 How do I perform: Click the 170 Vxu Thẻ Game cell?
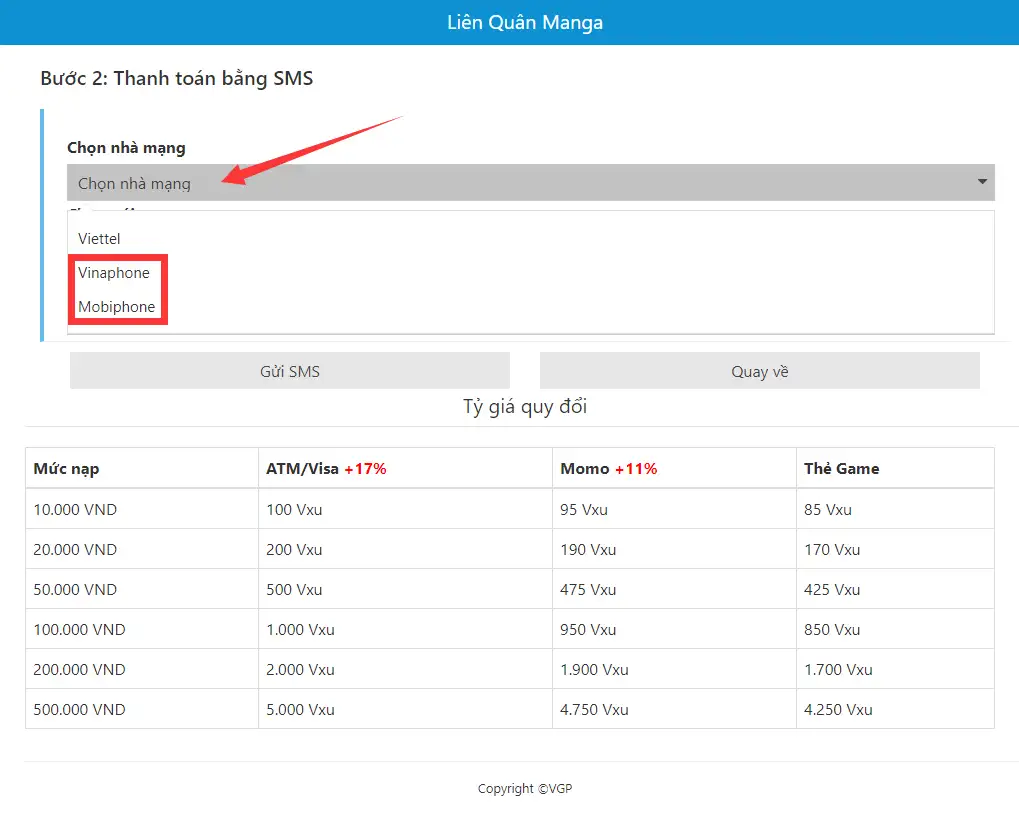click(896, 549)
